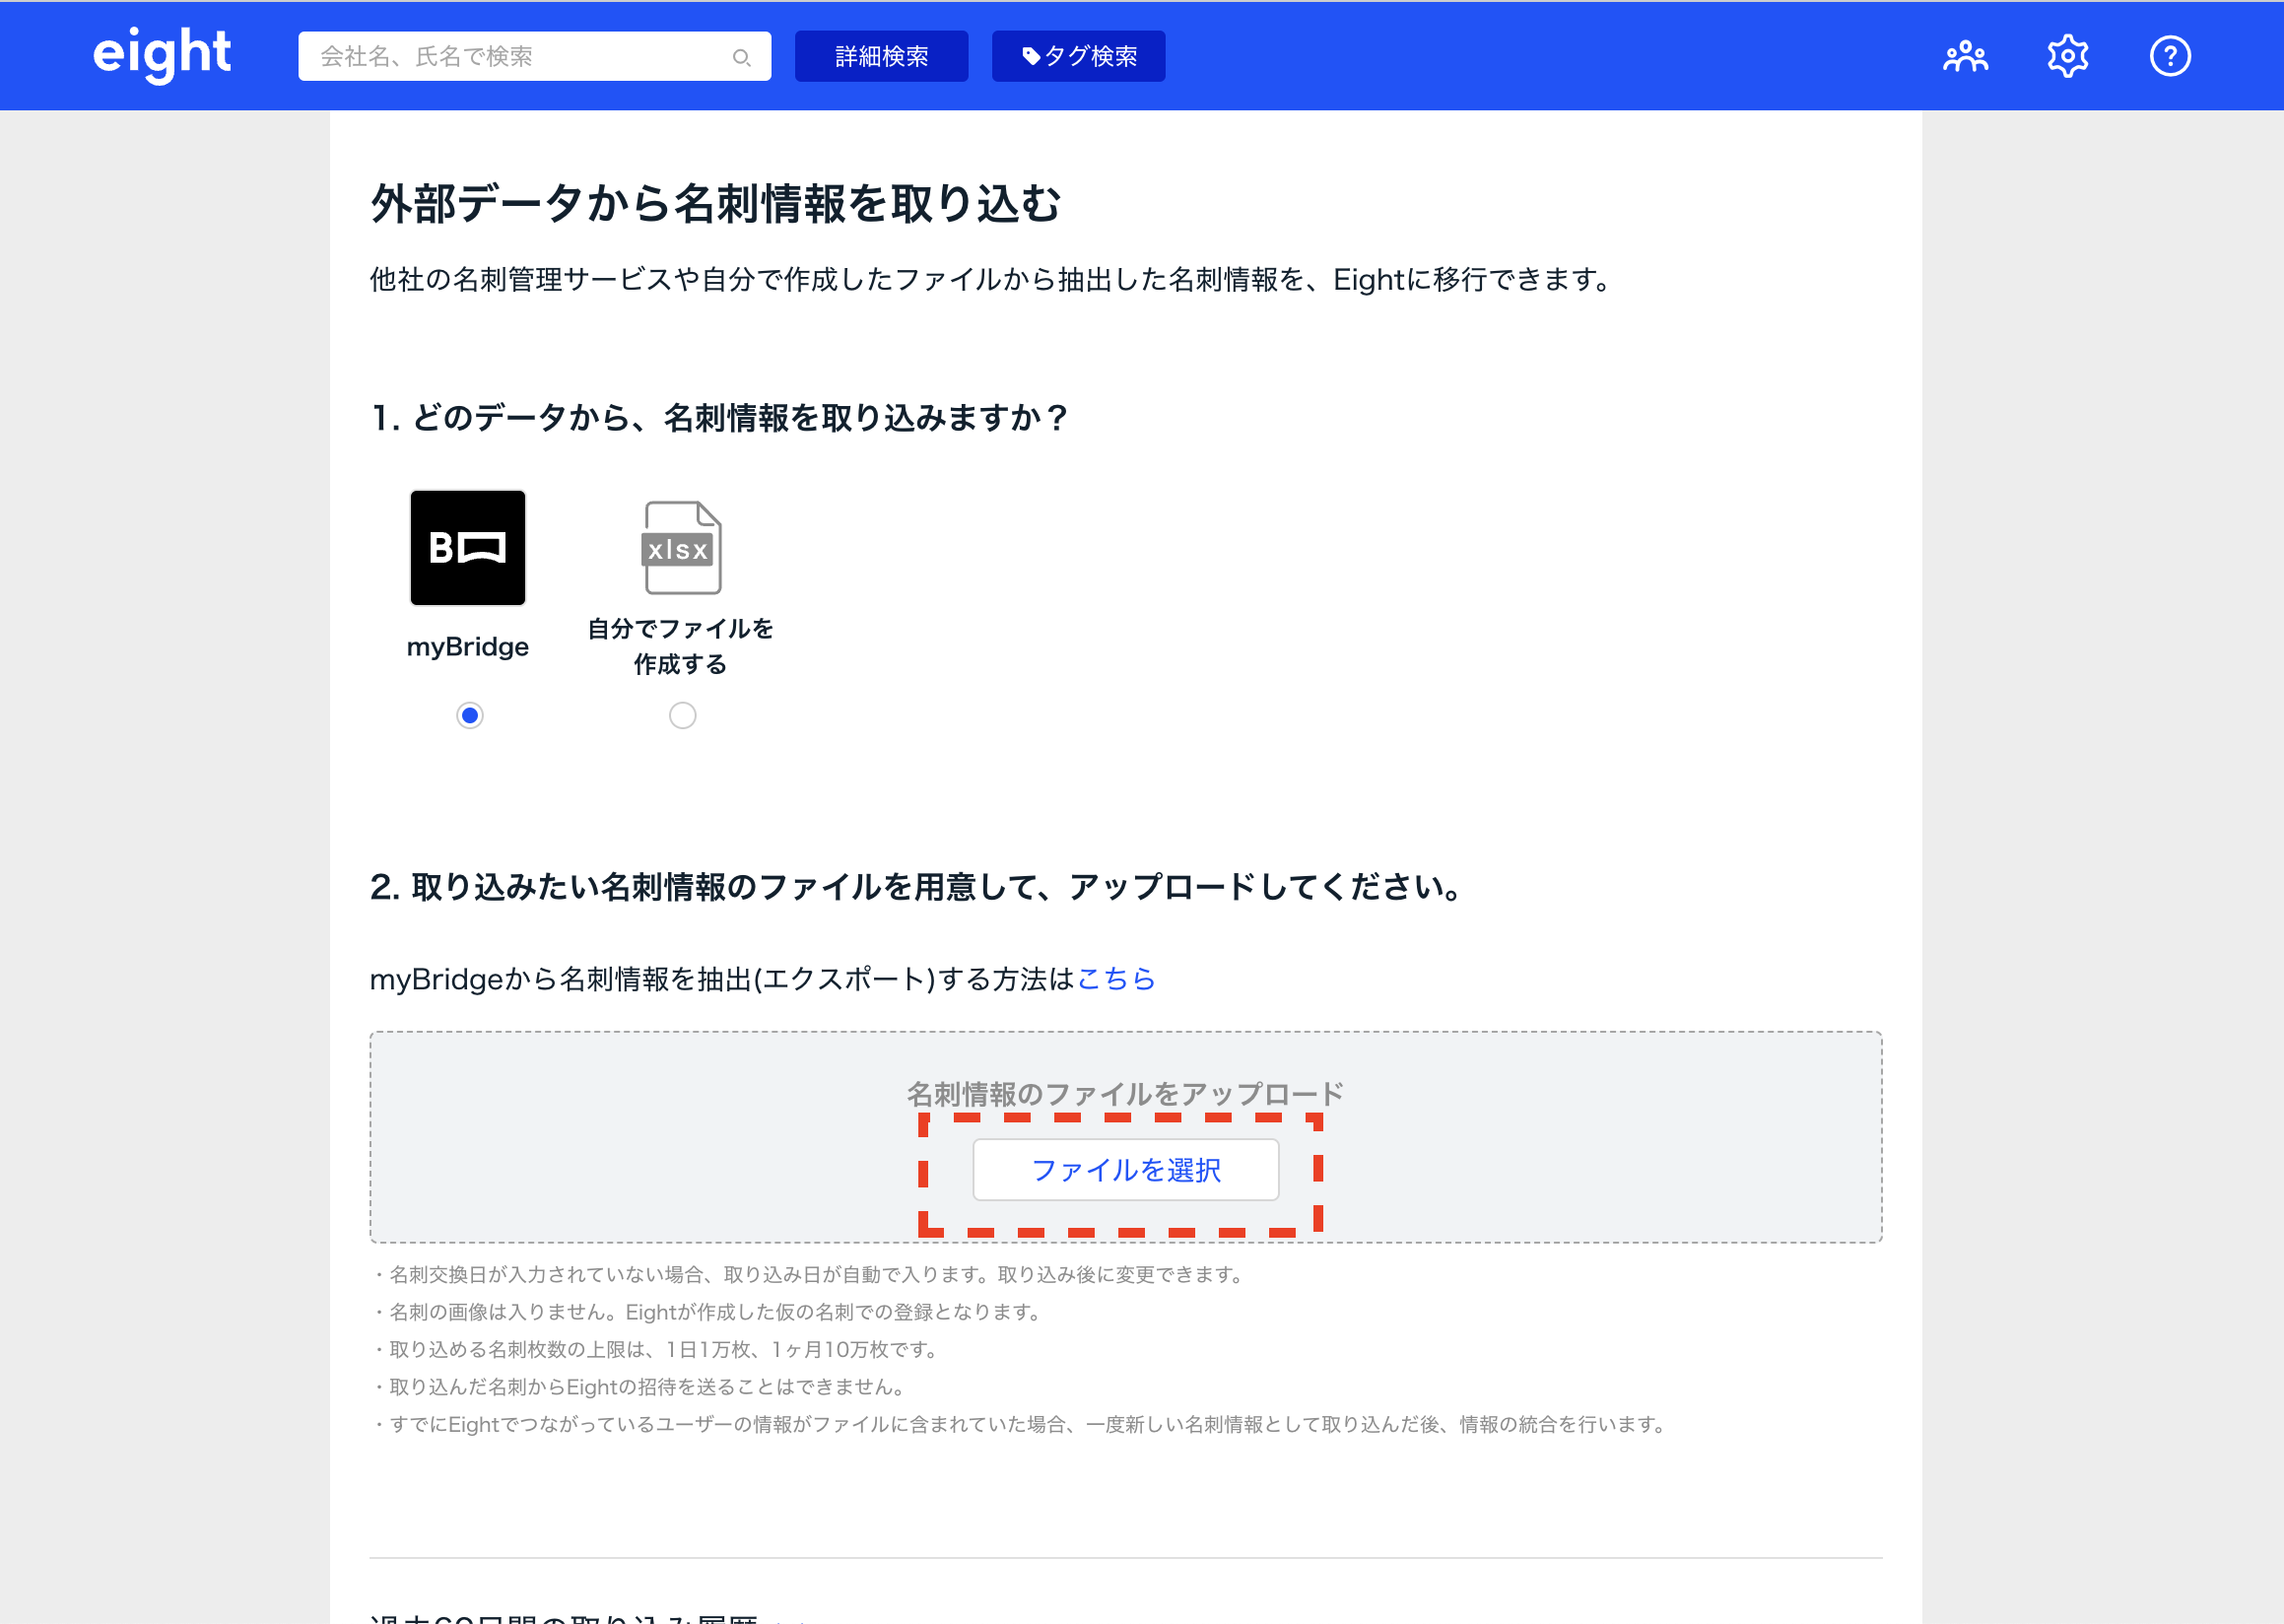Click the 外部データから名刺情報を取り込む heading
The height and width of the screenshot is (1624, 2284).
[x=715, y=203]
